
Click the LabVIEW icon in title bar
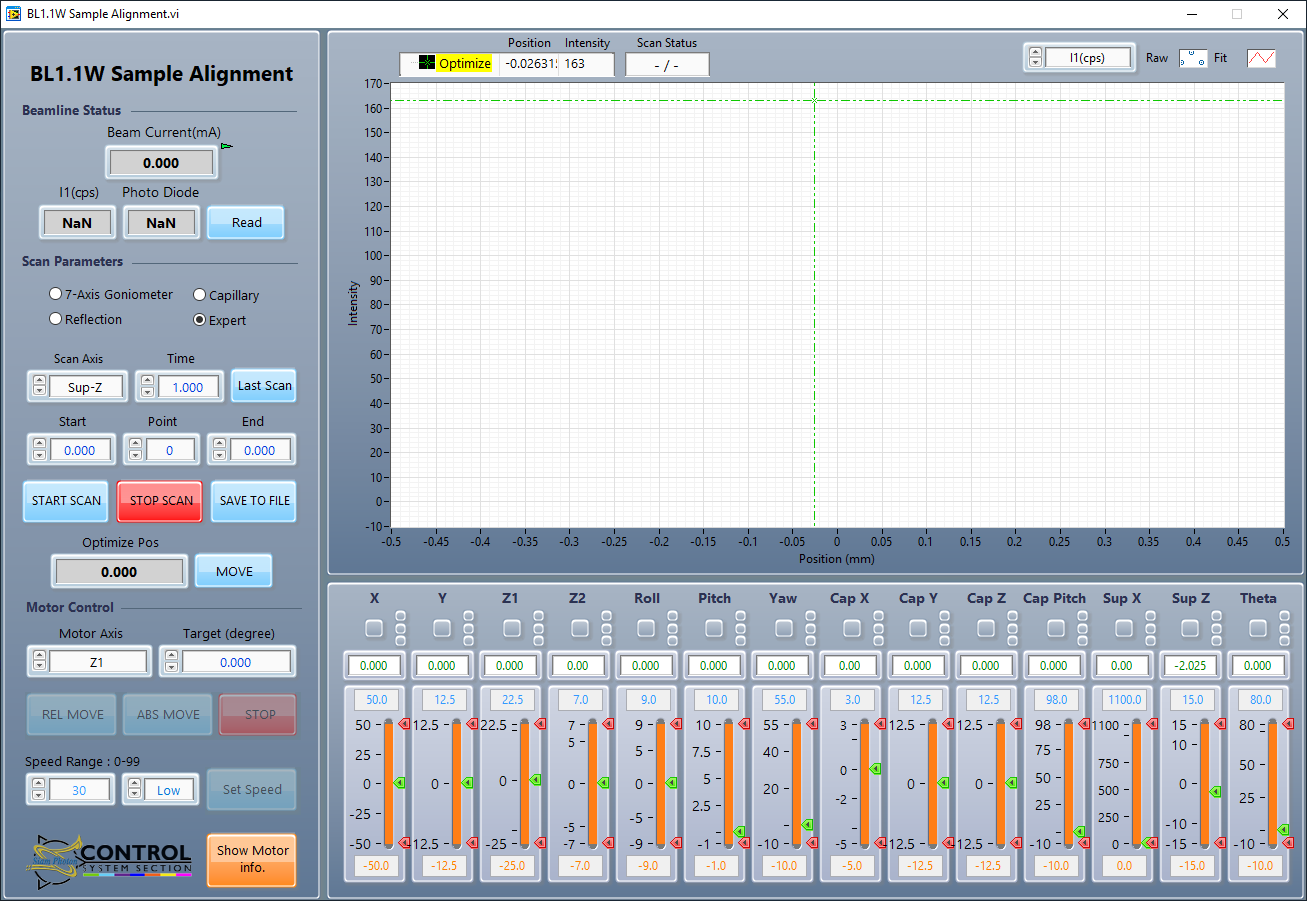click(13, 14)
